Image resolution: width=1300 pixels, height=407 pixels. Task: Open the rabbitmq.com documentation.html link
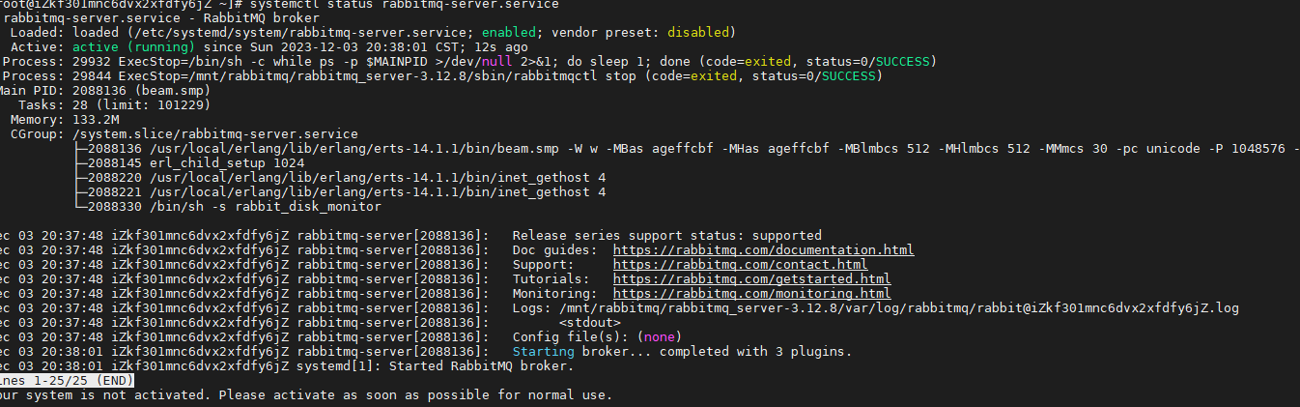click(763, 250)
